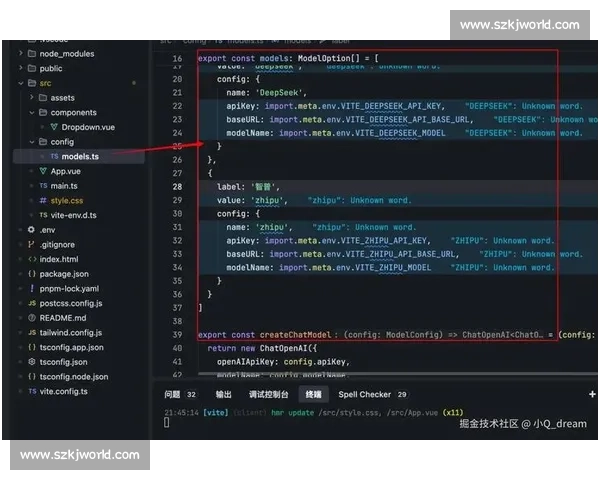Image resolution: width=600 pixels, height=480 pixels.
Task: Expand the node_modules folder chevron
Action: point(21,53)
